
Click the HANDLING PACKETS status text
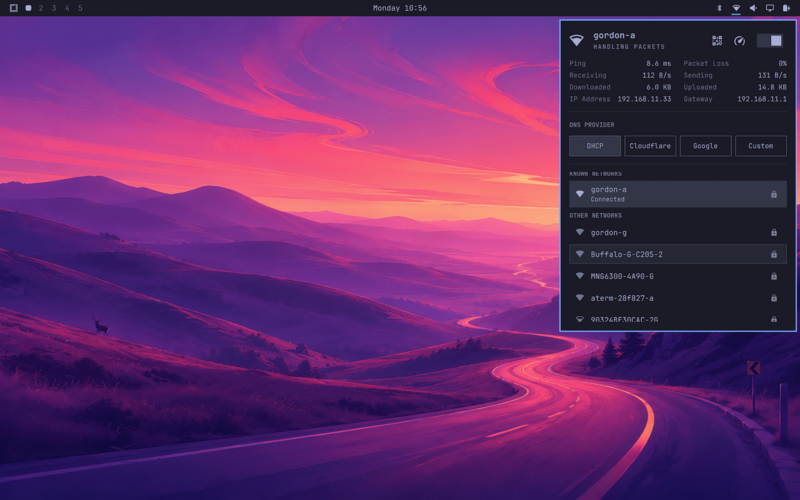pyautogui.click(x=629, y=46)
